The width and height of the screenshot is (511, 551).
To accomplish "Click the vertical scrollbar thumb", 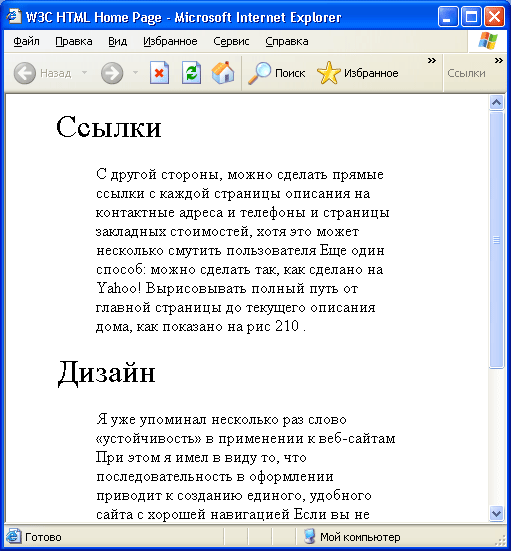I will tap(496, 240).
